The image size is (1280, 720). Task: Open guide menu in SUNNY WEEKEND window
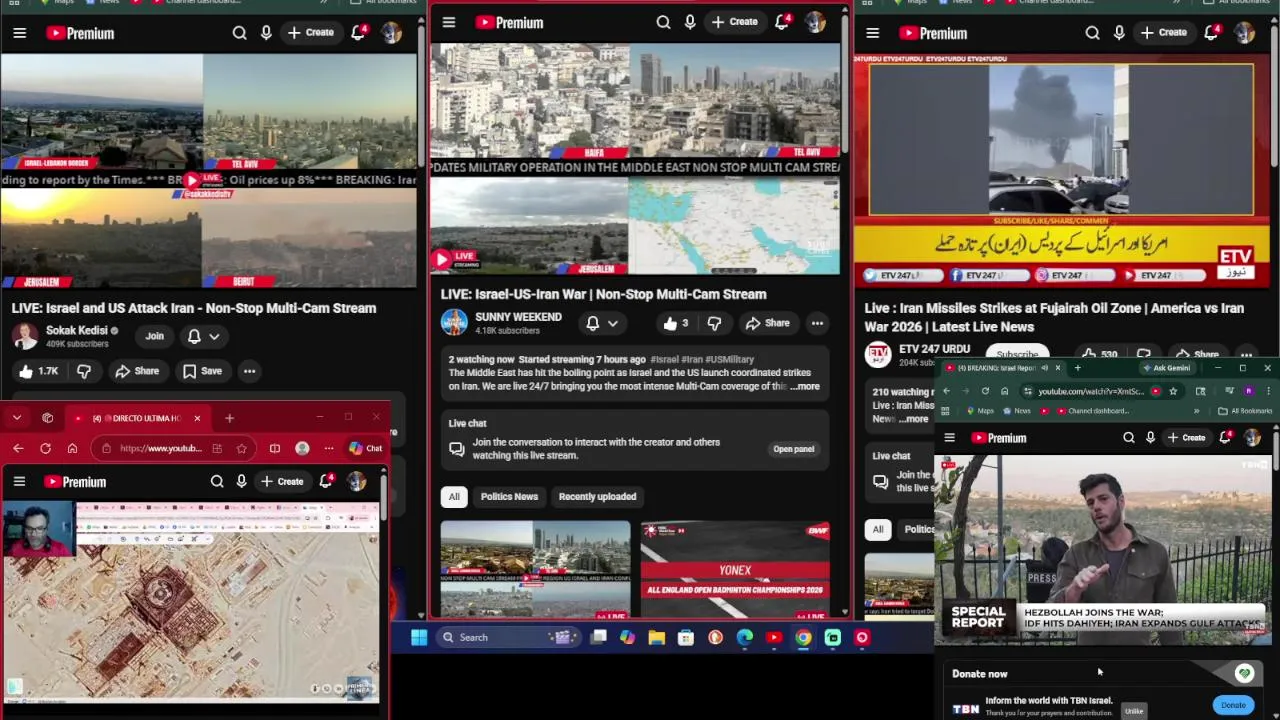click(x=449, y=22)
